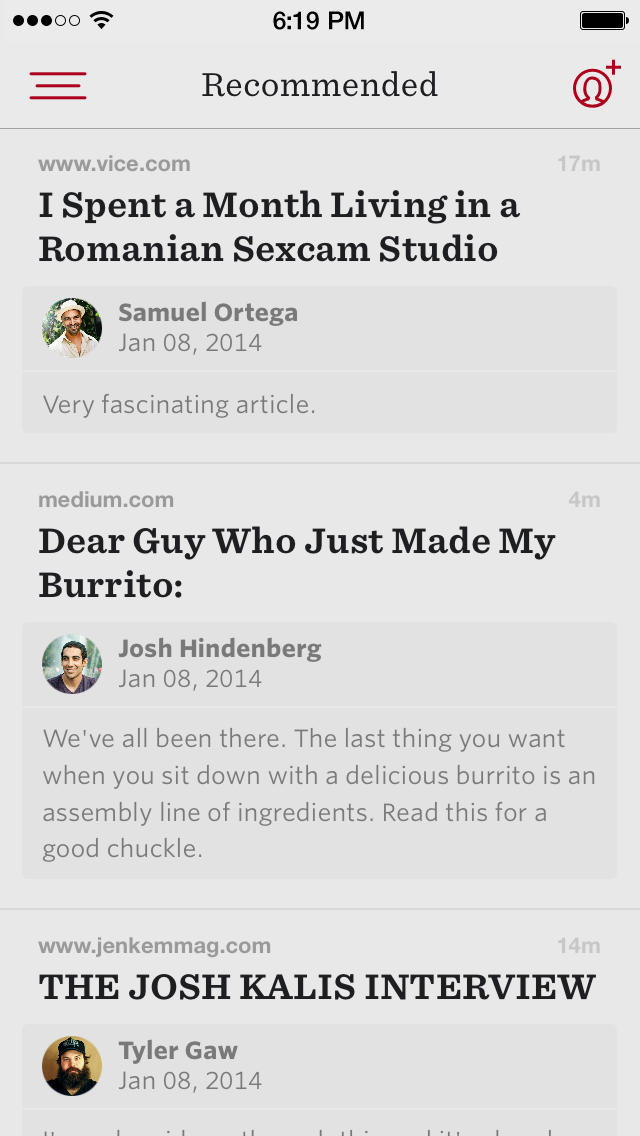
Task: Tap Samuel Ortega's profile picture
Action: [72, 328]
